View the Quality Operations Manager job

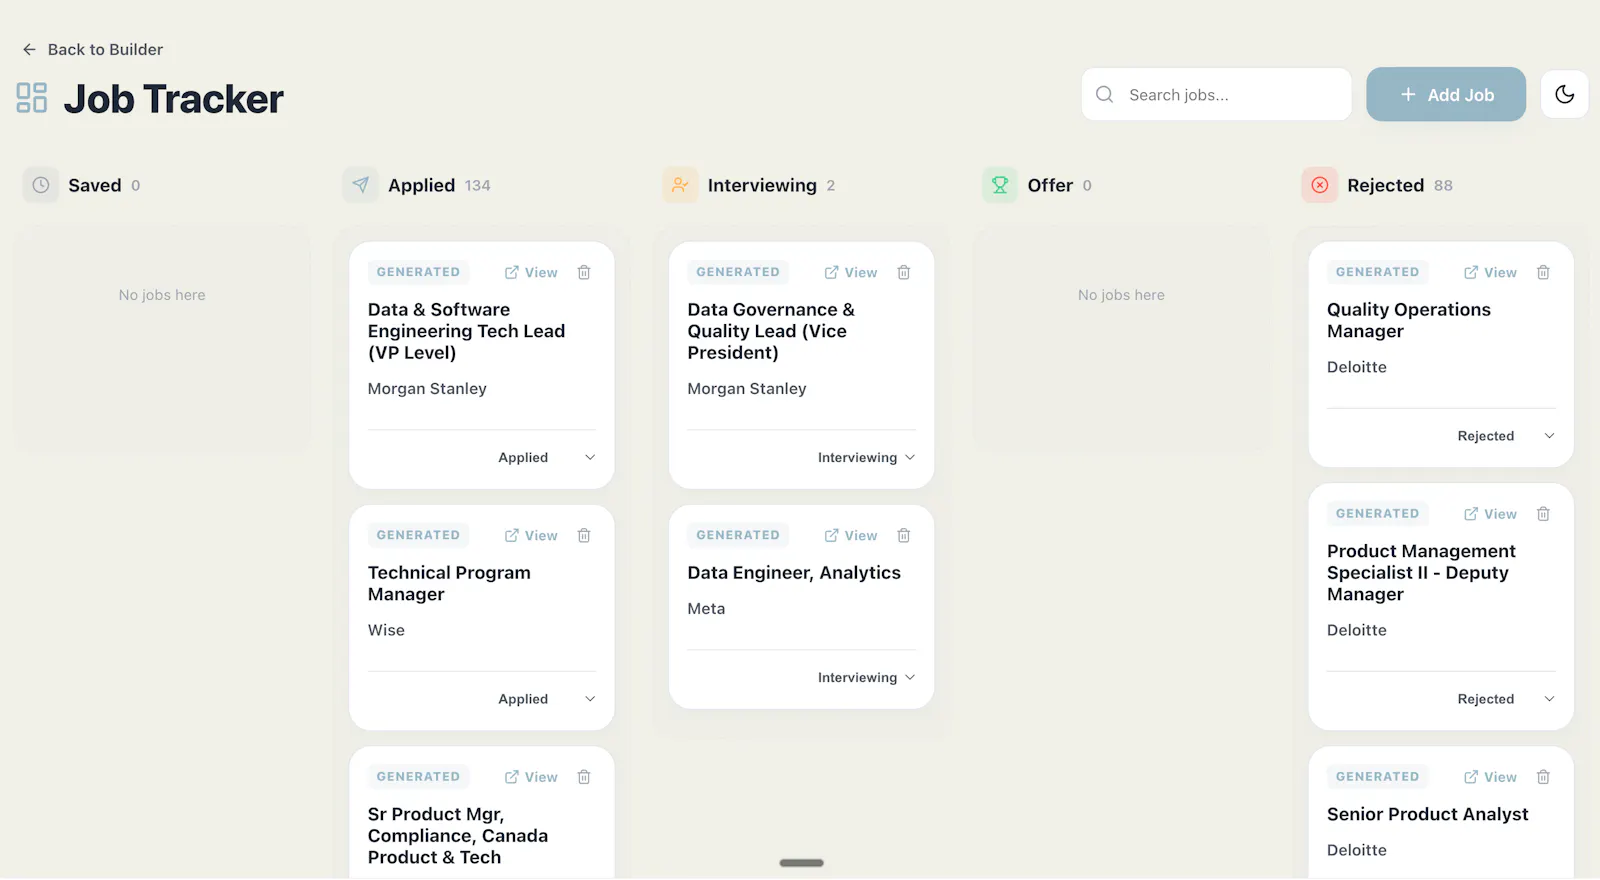pos(1490,272)
